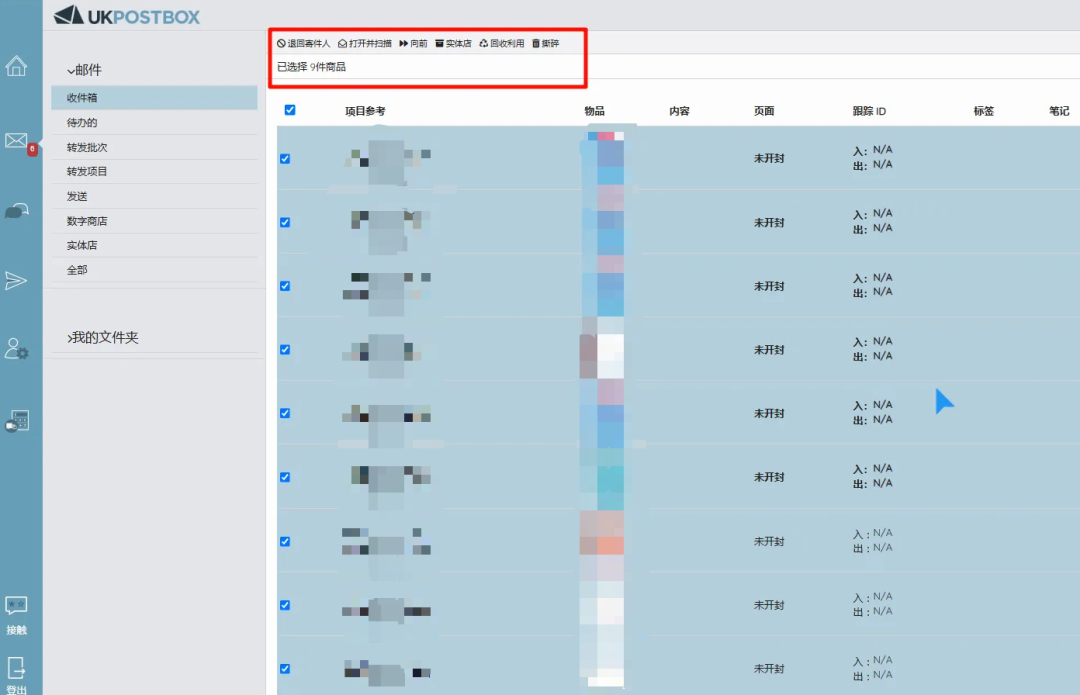
Task: Open the user account settings icon
Action: (16, 349)
